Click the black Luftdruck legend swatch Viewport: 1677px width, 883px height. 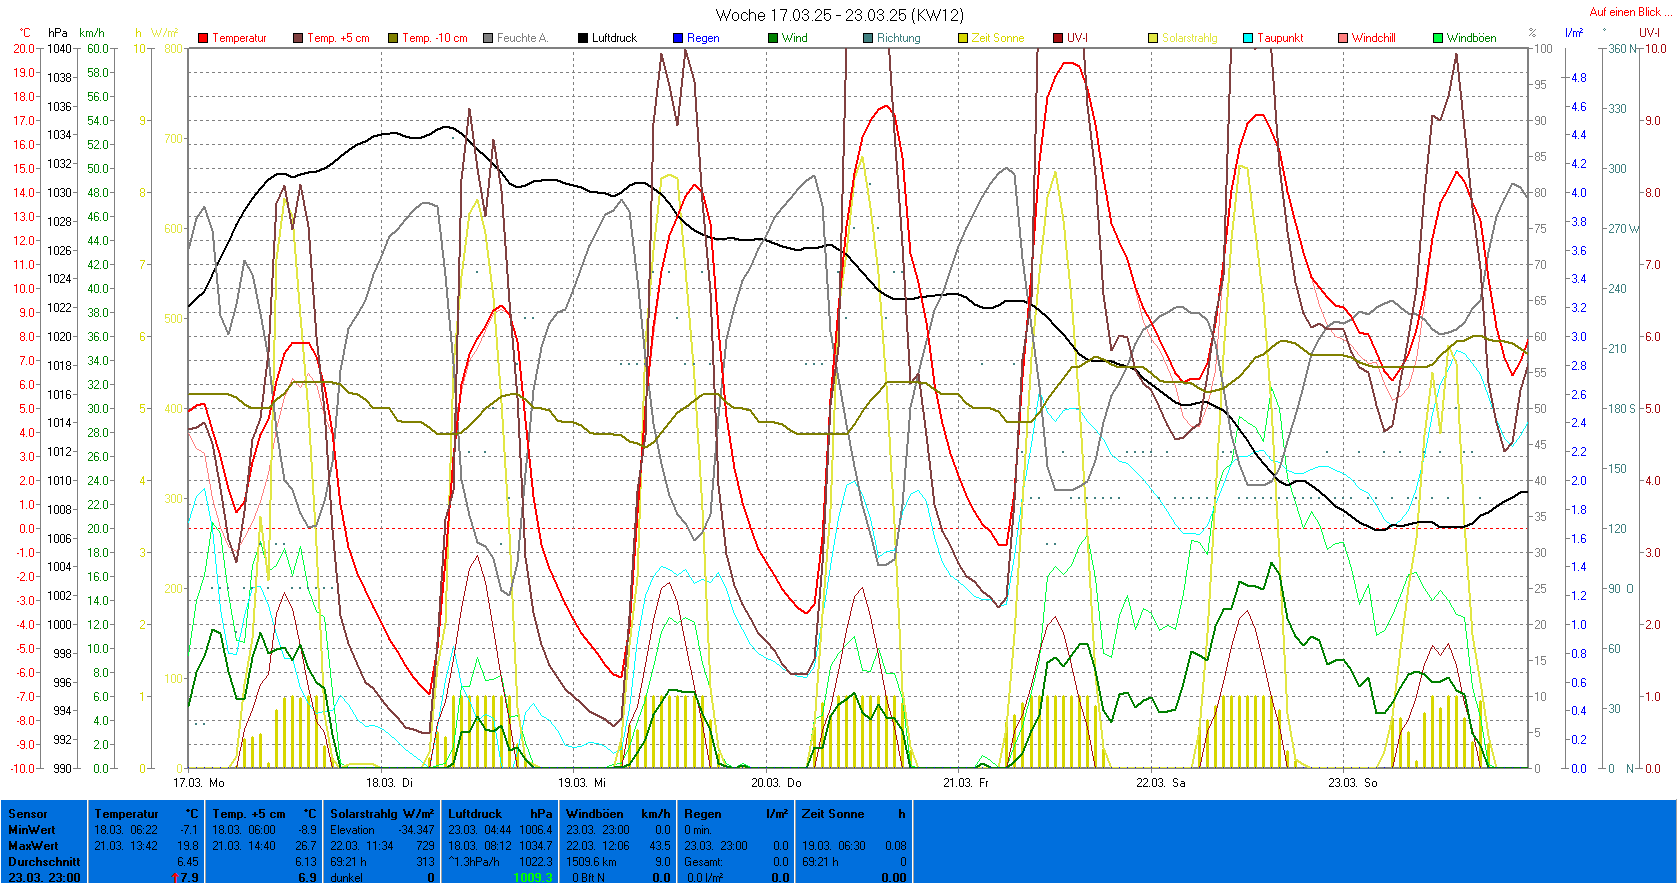tap(583, 38)
